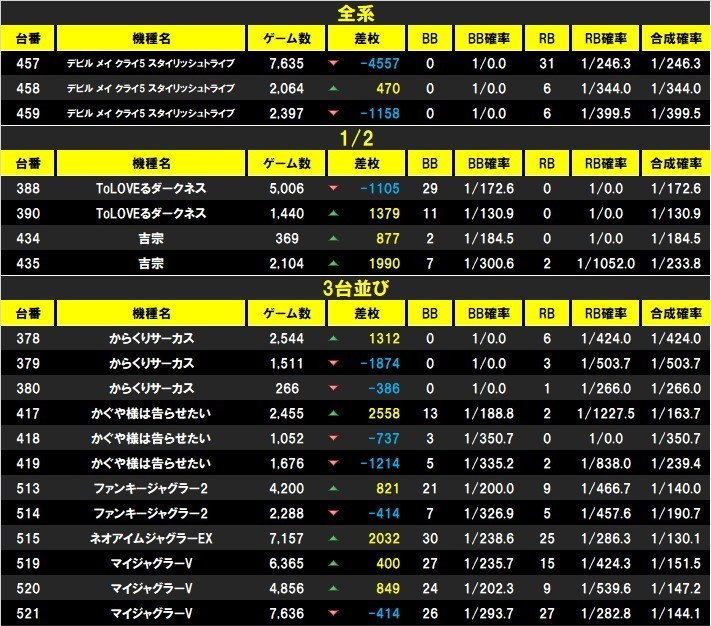
Task: Select game count 6,365
Action: point(287,563)
